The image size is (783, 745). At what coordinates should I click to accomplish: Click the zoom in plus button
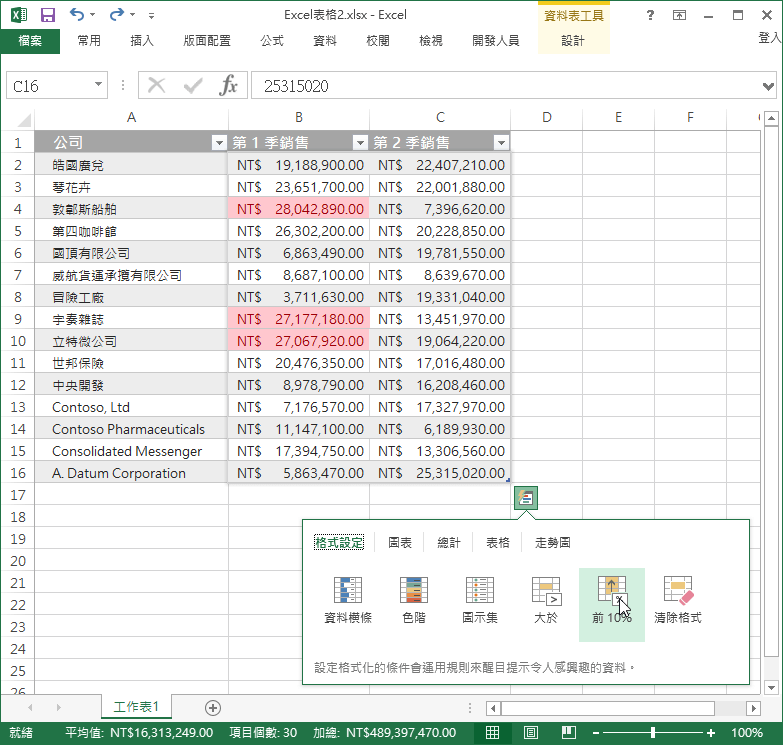[711, 733]
